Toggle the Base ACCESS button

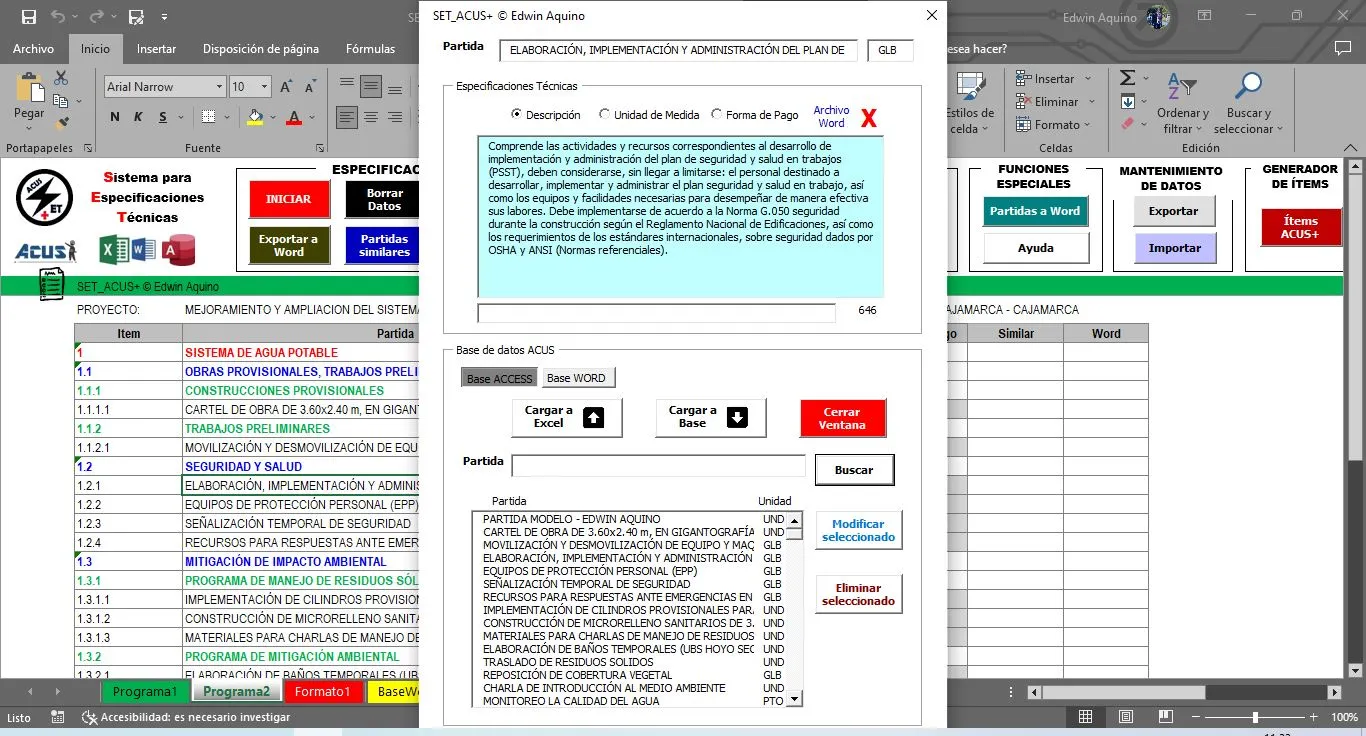(x=500, y=378)
